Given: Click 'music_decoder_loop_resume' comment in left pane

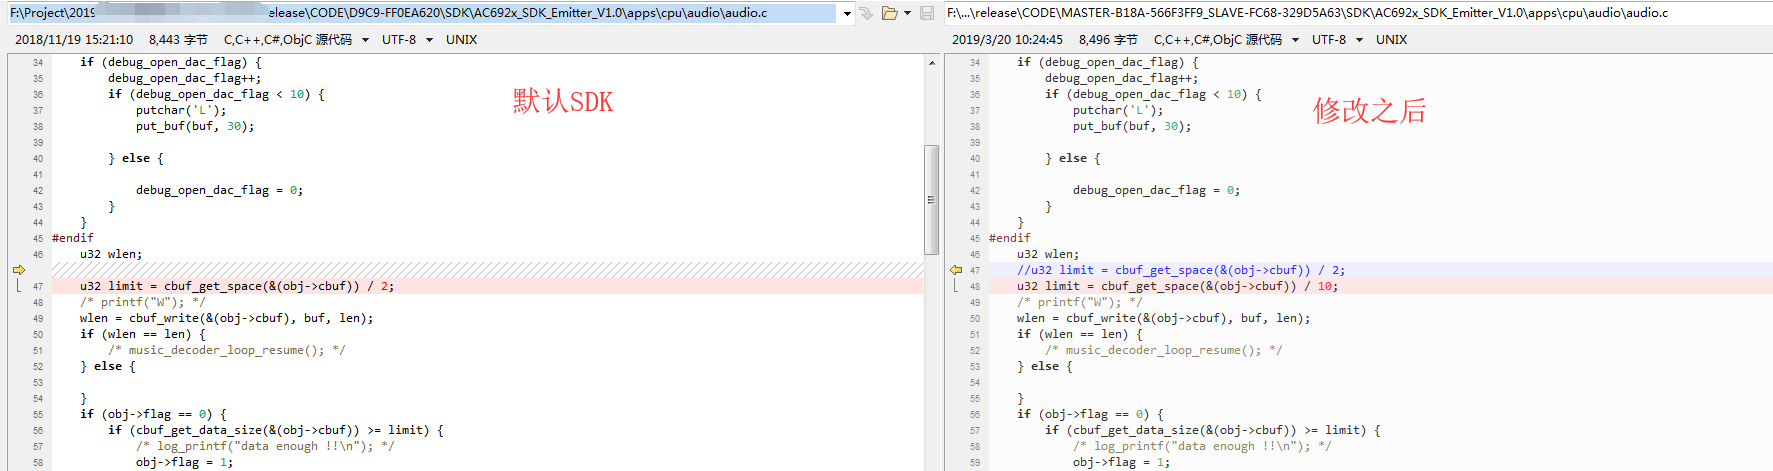Looking at the screenshot, I should point(227,350).
